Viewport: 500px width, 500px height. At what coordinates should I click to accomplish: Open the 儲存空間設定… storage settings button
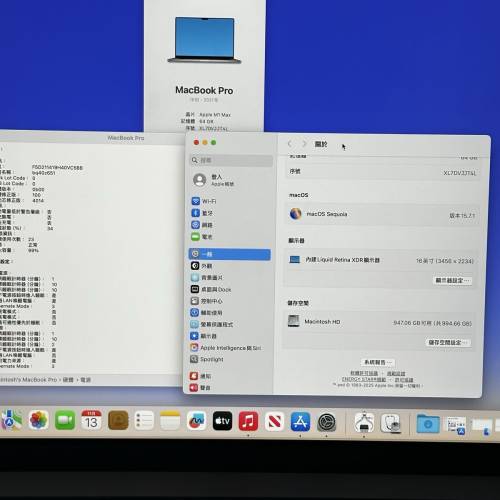[448, 342]
